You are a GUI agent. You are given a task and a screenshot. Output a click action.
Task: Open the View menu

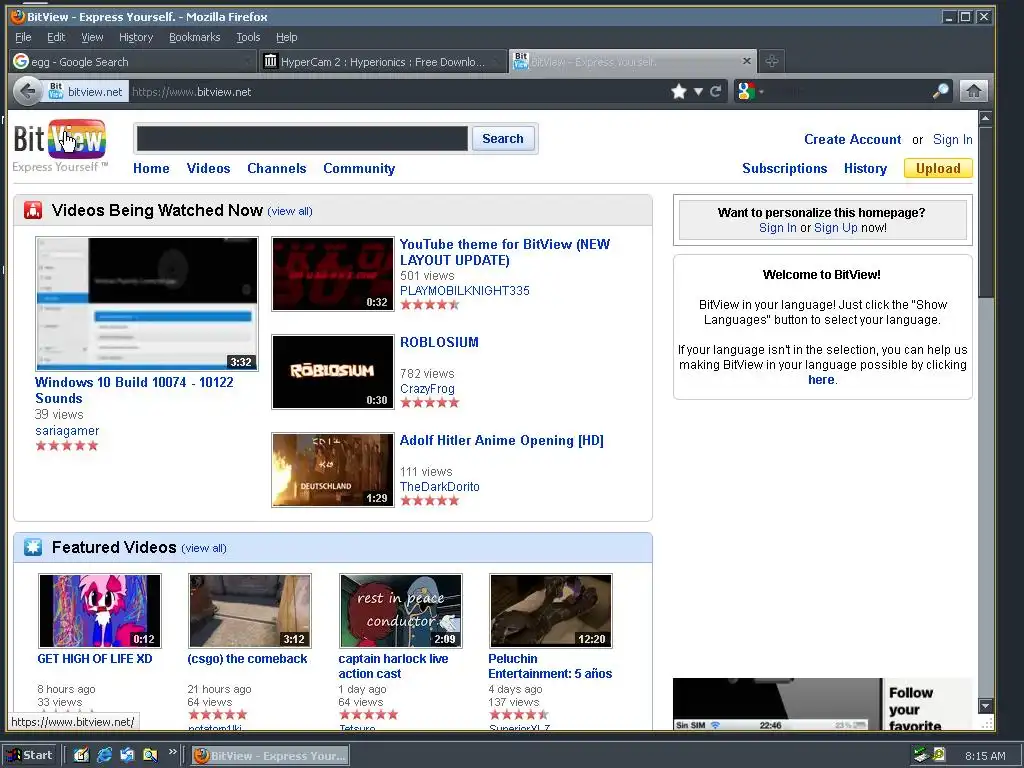(92, 37)
